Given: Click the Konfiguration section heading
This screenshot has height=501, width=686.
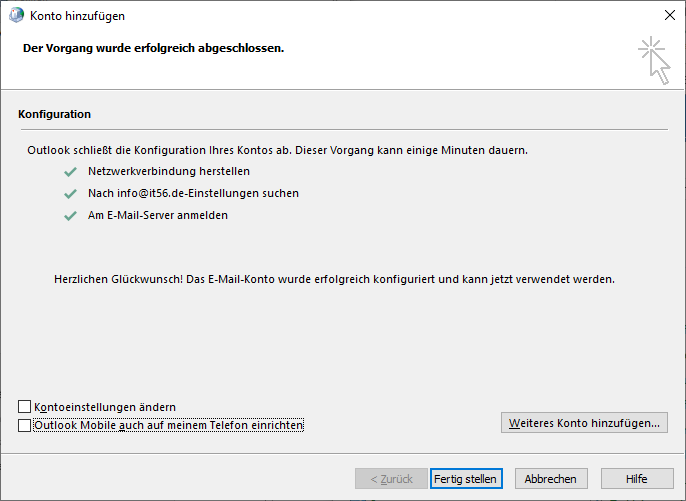Looking at the screenshot, I should 54,114.
